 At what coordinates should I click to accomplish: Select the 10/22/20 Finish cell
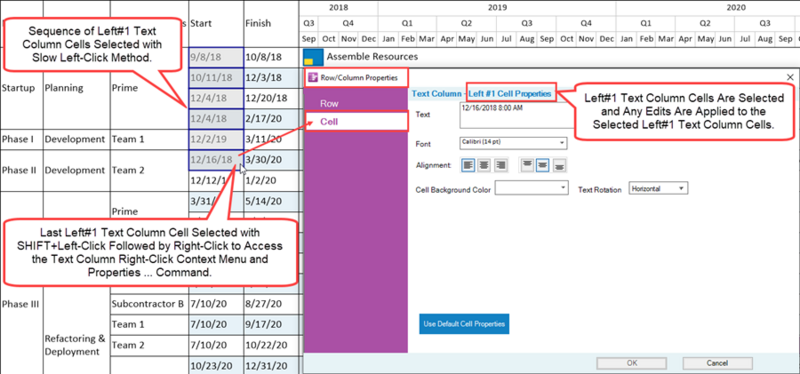[271, 345]
